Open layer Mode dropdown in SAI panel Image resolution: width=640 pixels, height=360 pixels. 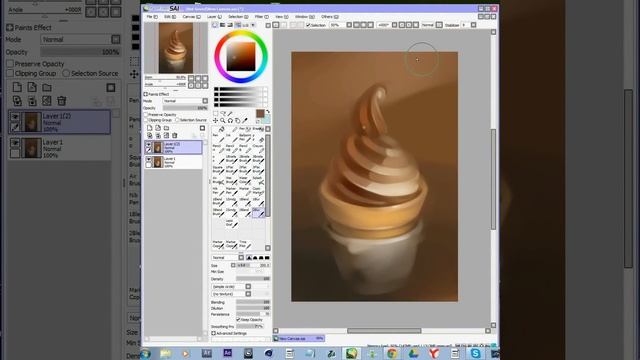coord(205,101)
